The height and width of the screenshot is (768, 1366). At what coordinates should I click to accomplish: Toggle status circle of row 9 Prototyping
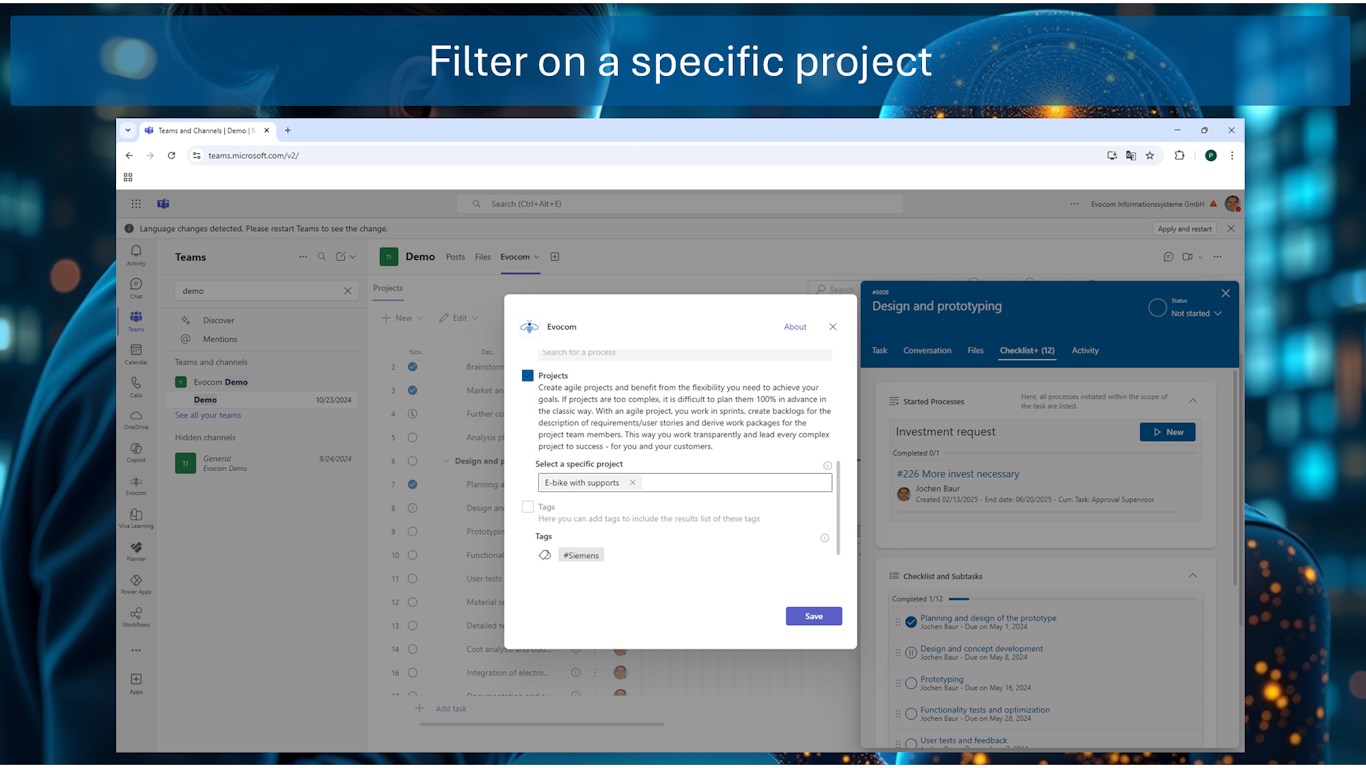pos(412,532)
